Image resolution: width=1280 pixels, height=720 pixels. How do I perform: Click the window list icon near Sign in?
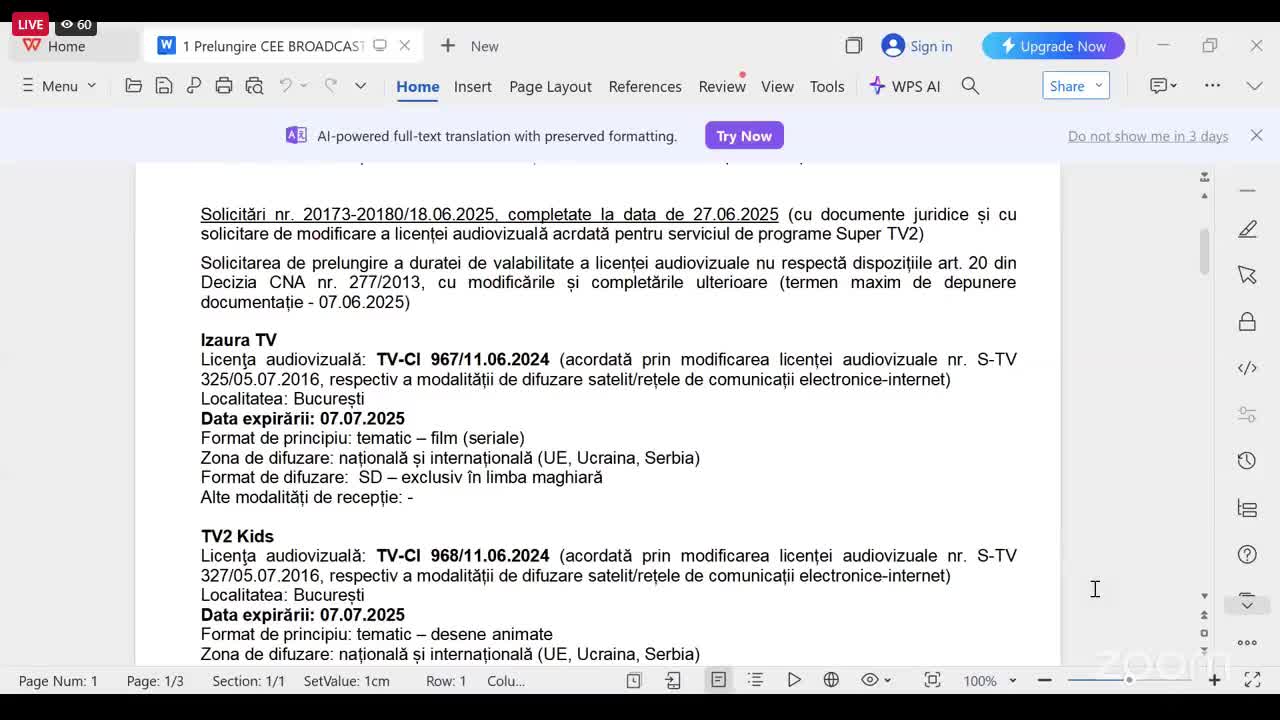[853, 46]
